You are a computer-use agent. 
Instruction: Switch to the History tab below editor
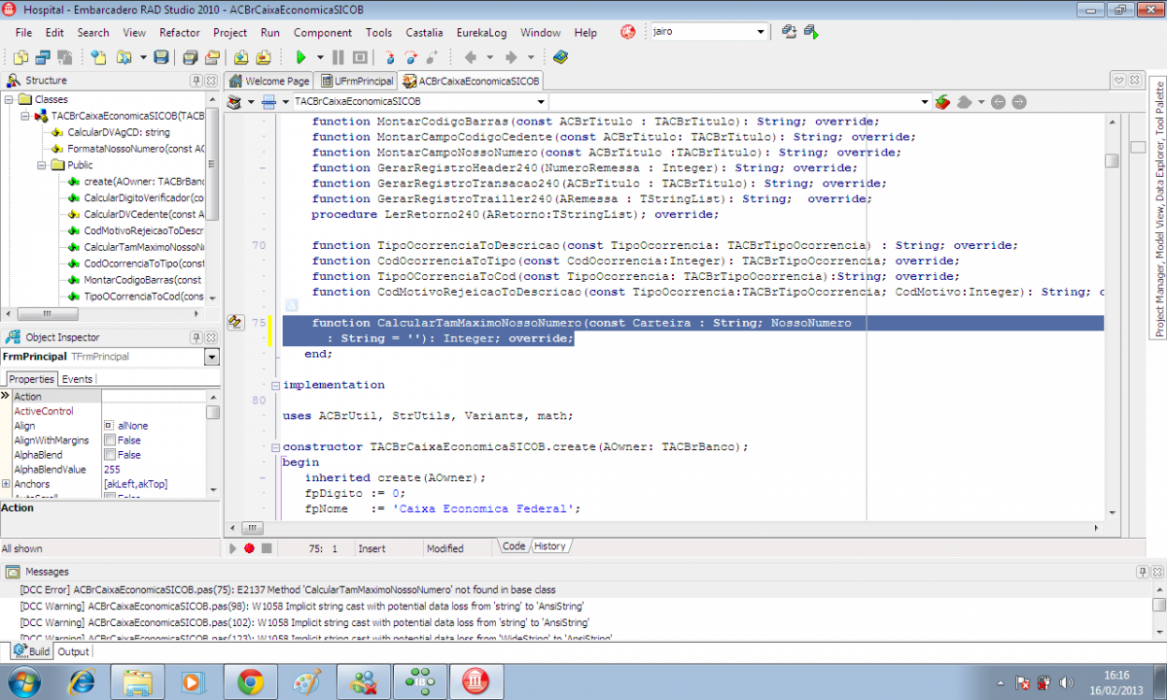click(x=550, y=546)
